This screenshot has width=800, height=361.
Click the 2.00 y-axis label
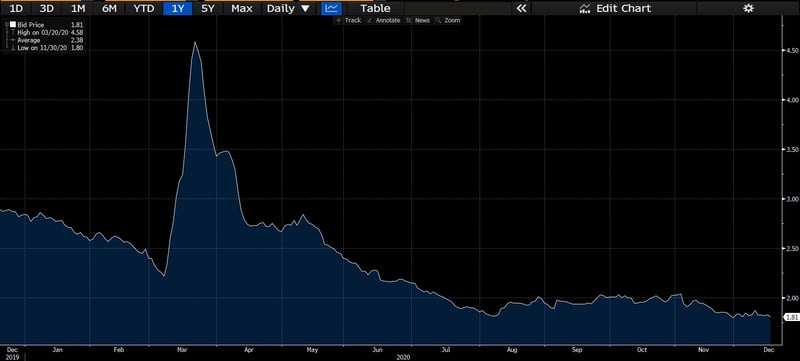click(791, 298)
